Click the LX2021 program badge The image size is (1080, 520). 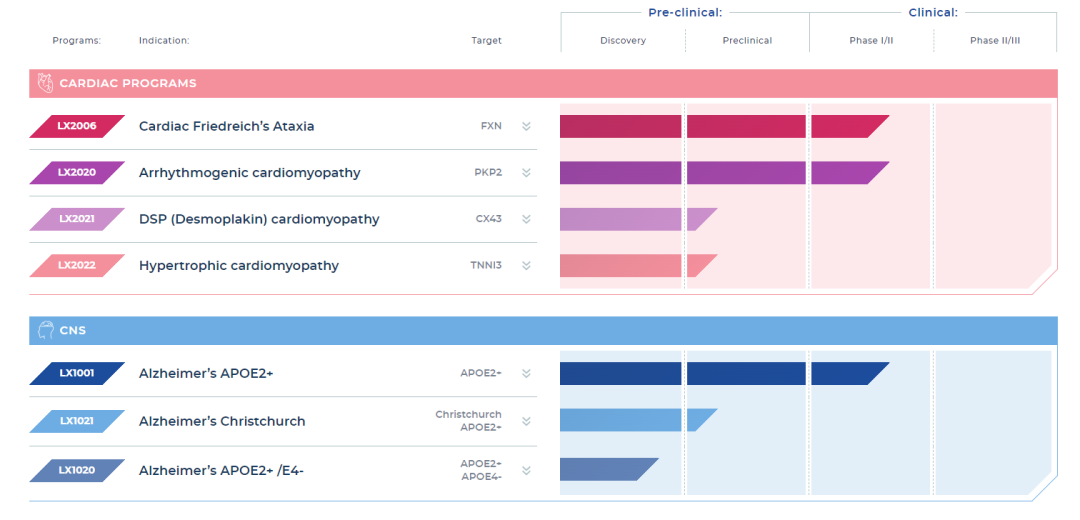coord(77,219)
